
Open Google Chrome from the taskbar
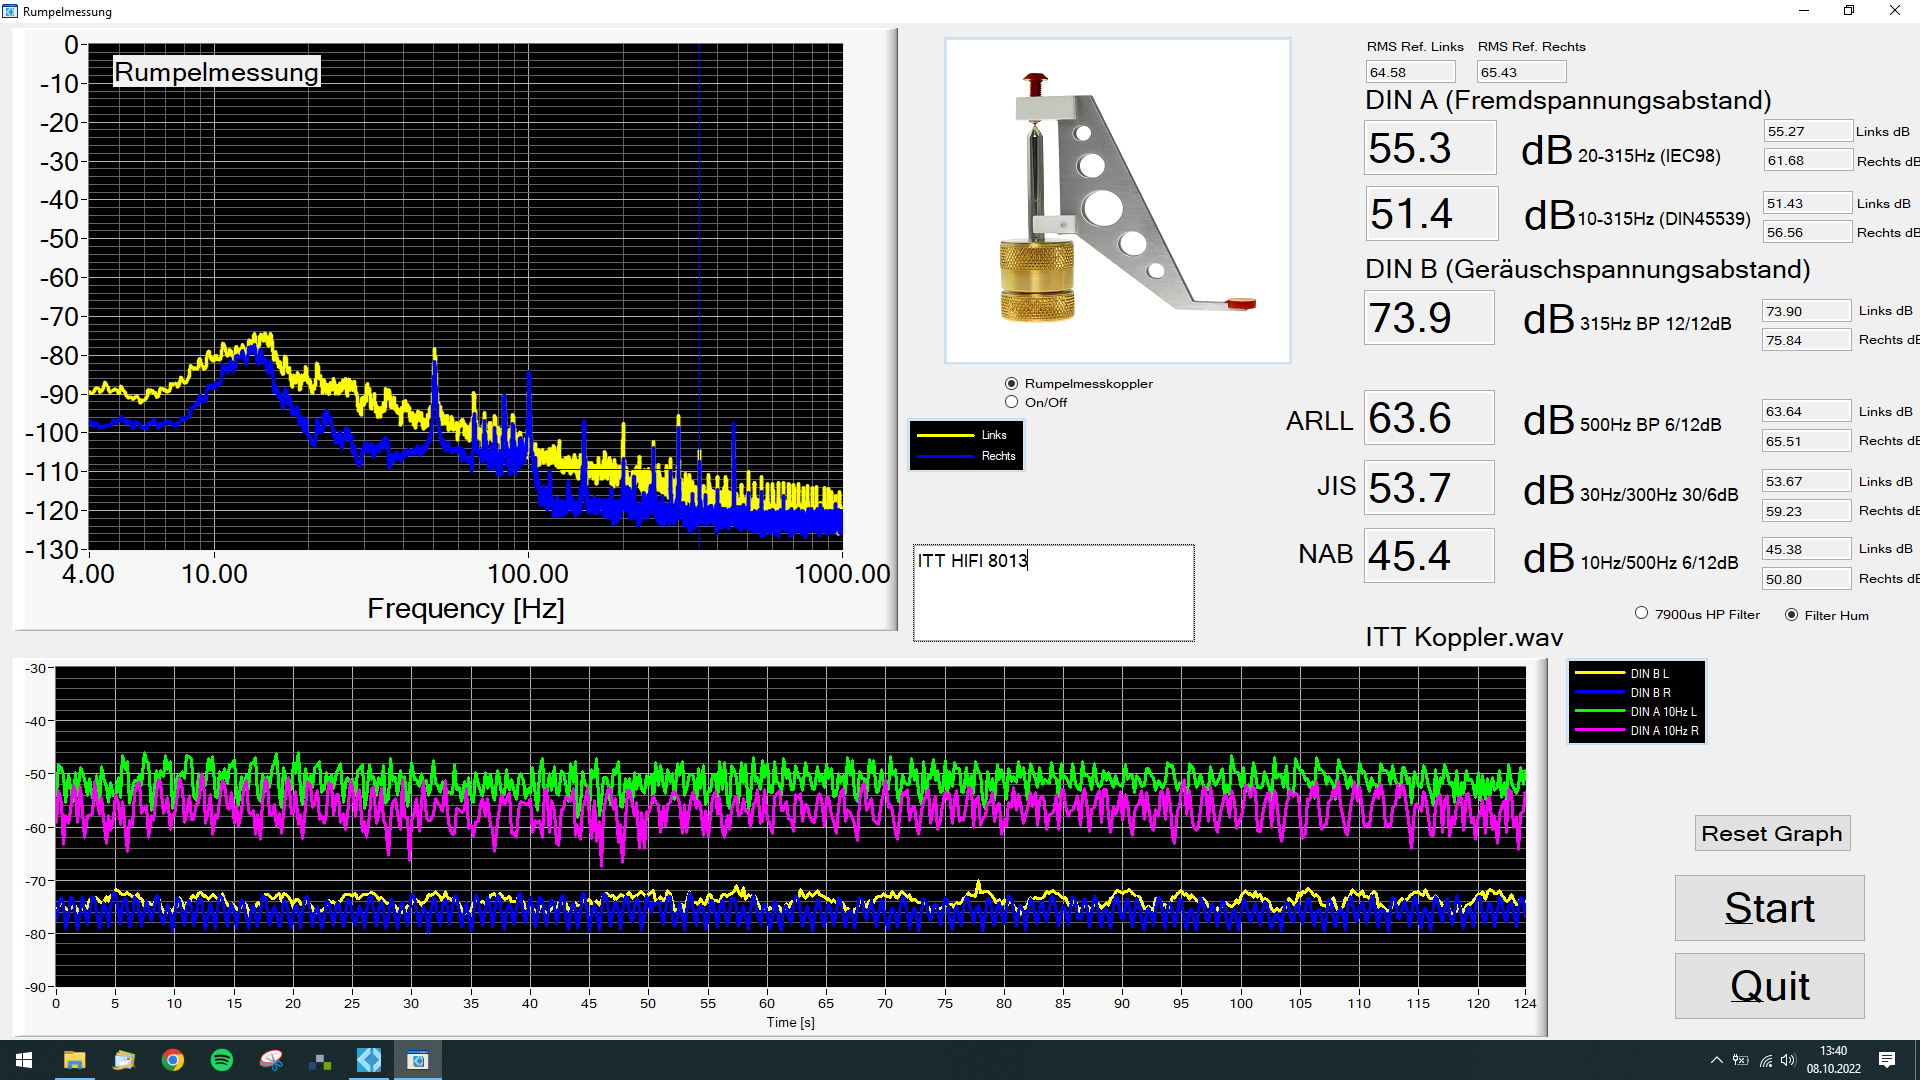coord(173,1060)
